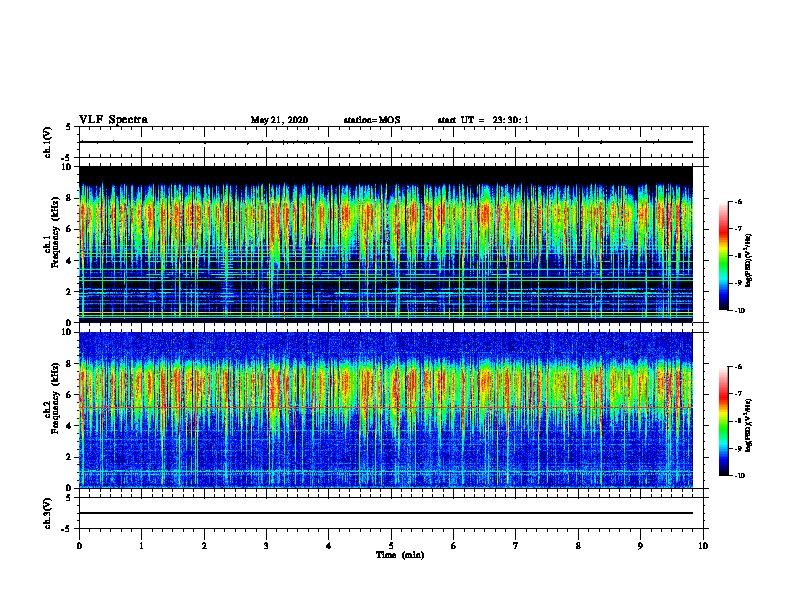This screenshot has width=792, height=612.
Task: Click time axis tick label '5'
Action: coord(391,546)
